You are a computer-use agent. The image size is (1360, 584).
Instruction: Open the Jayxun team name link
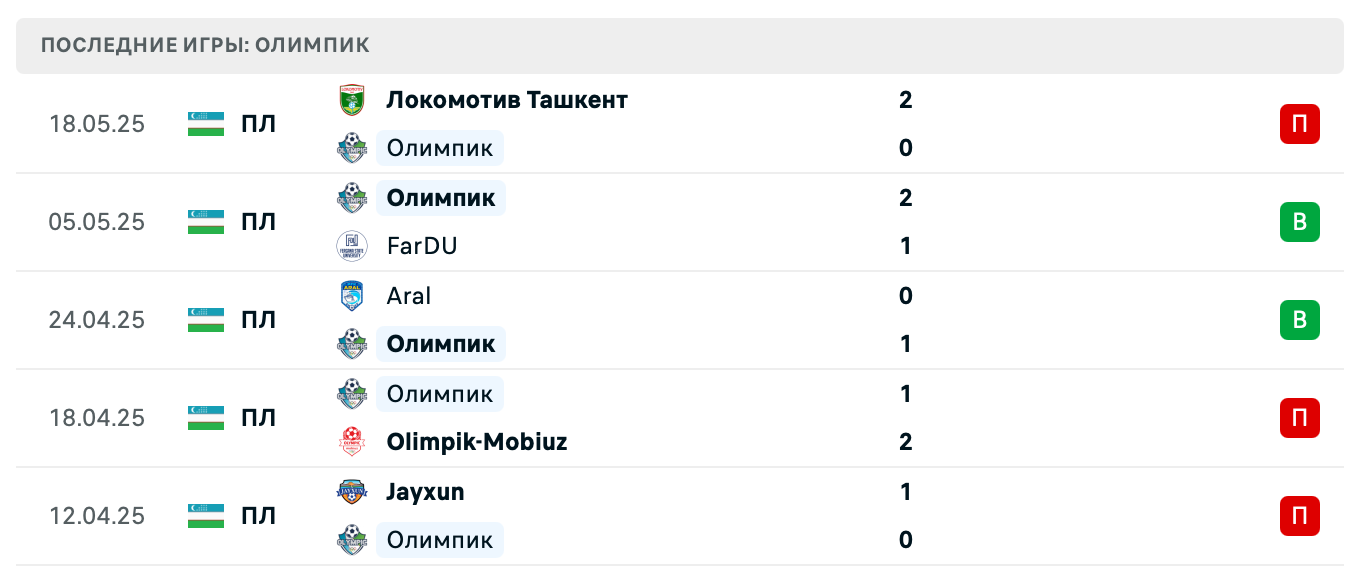tap(424, 492)
